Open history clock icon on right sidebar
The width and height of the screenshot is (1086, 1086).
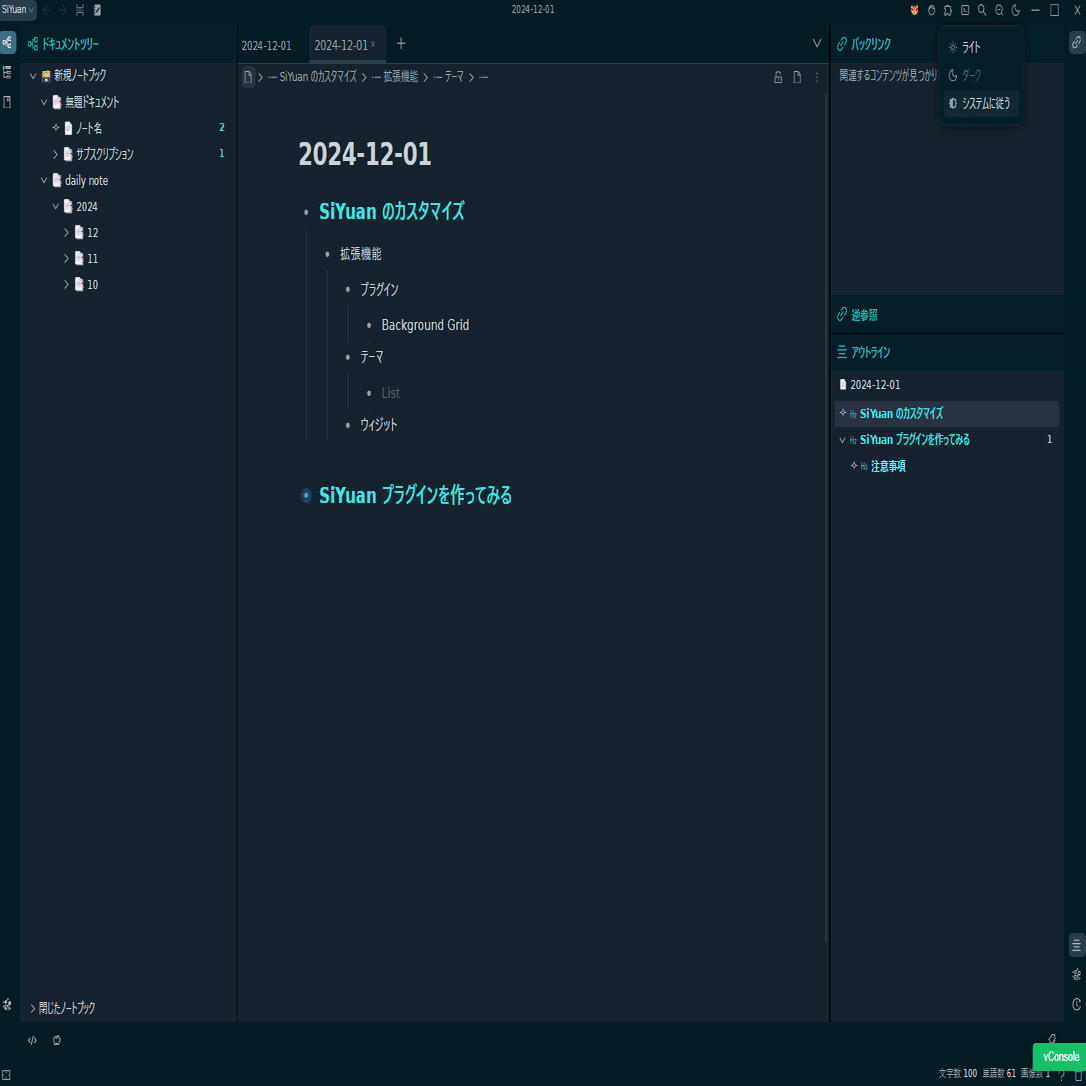tap(1076, 1004)
